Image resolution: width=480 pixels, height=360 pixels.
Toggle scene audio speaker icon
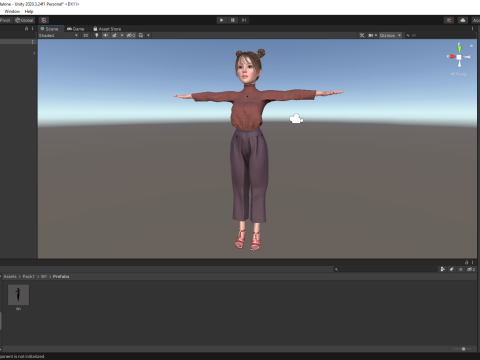click(x=106, y=35)
